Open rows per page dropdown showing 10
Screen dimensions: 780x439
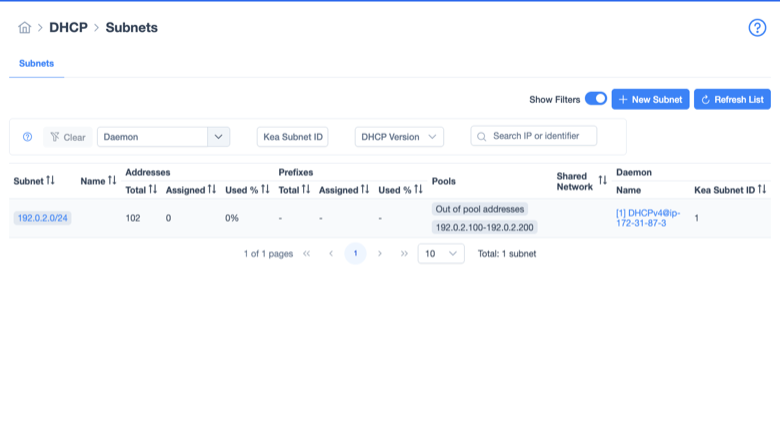441,254
